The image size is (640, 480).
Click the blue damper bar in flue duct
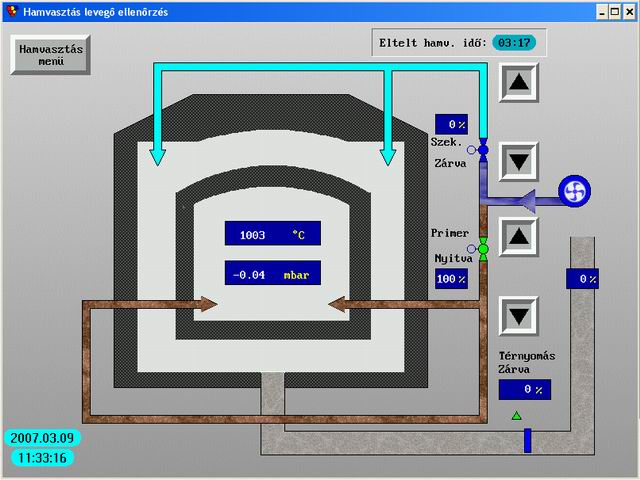pyautogui.click(x=528, y=440)
